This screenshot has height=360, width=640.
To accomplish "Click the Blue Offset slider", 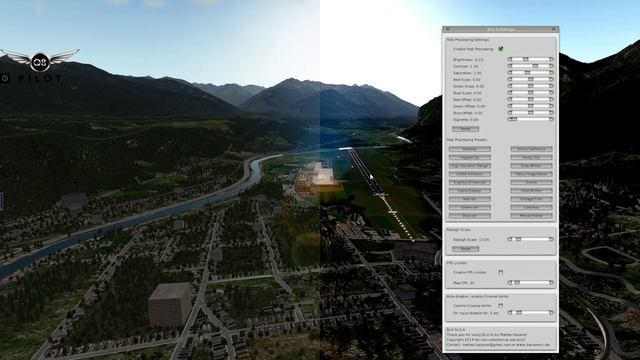I will pos(531,113).
